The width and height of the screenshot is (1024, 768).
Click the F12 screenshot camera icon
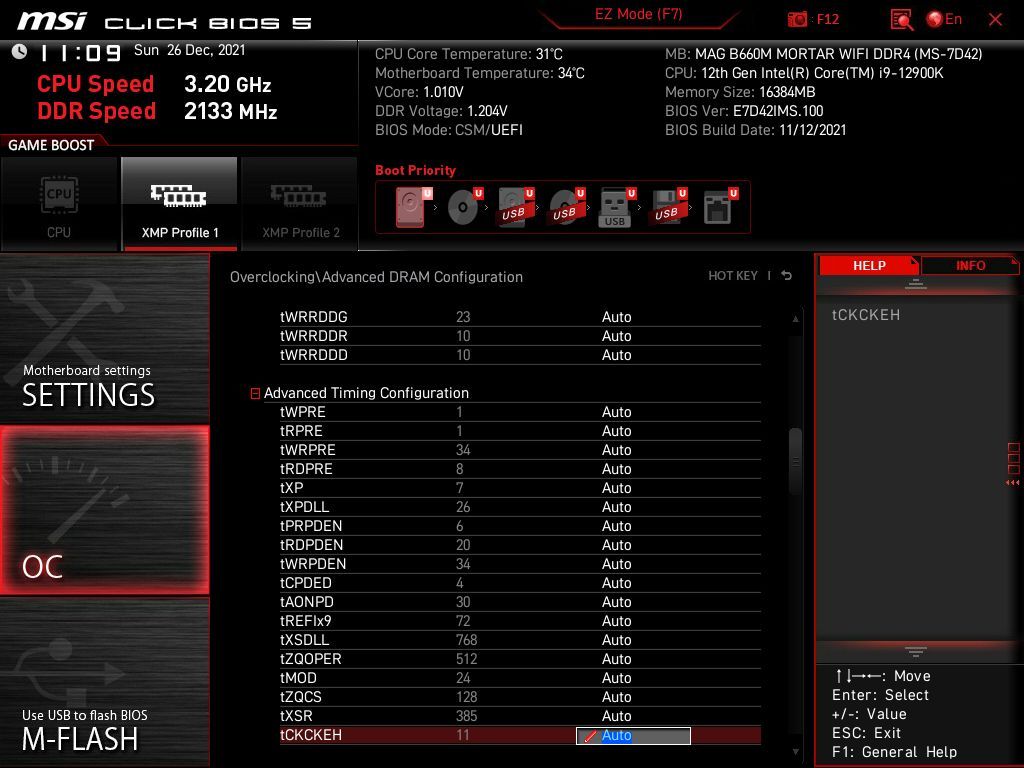point(797,19)
